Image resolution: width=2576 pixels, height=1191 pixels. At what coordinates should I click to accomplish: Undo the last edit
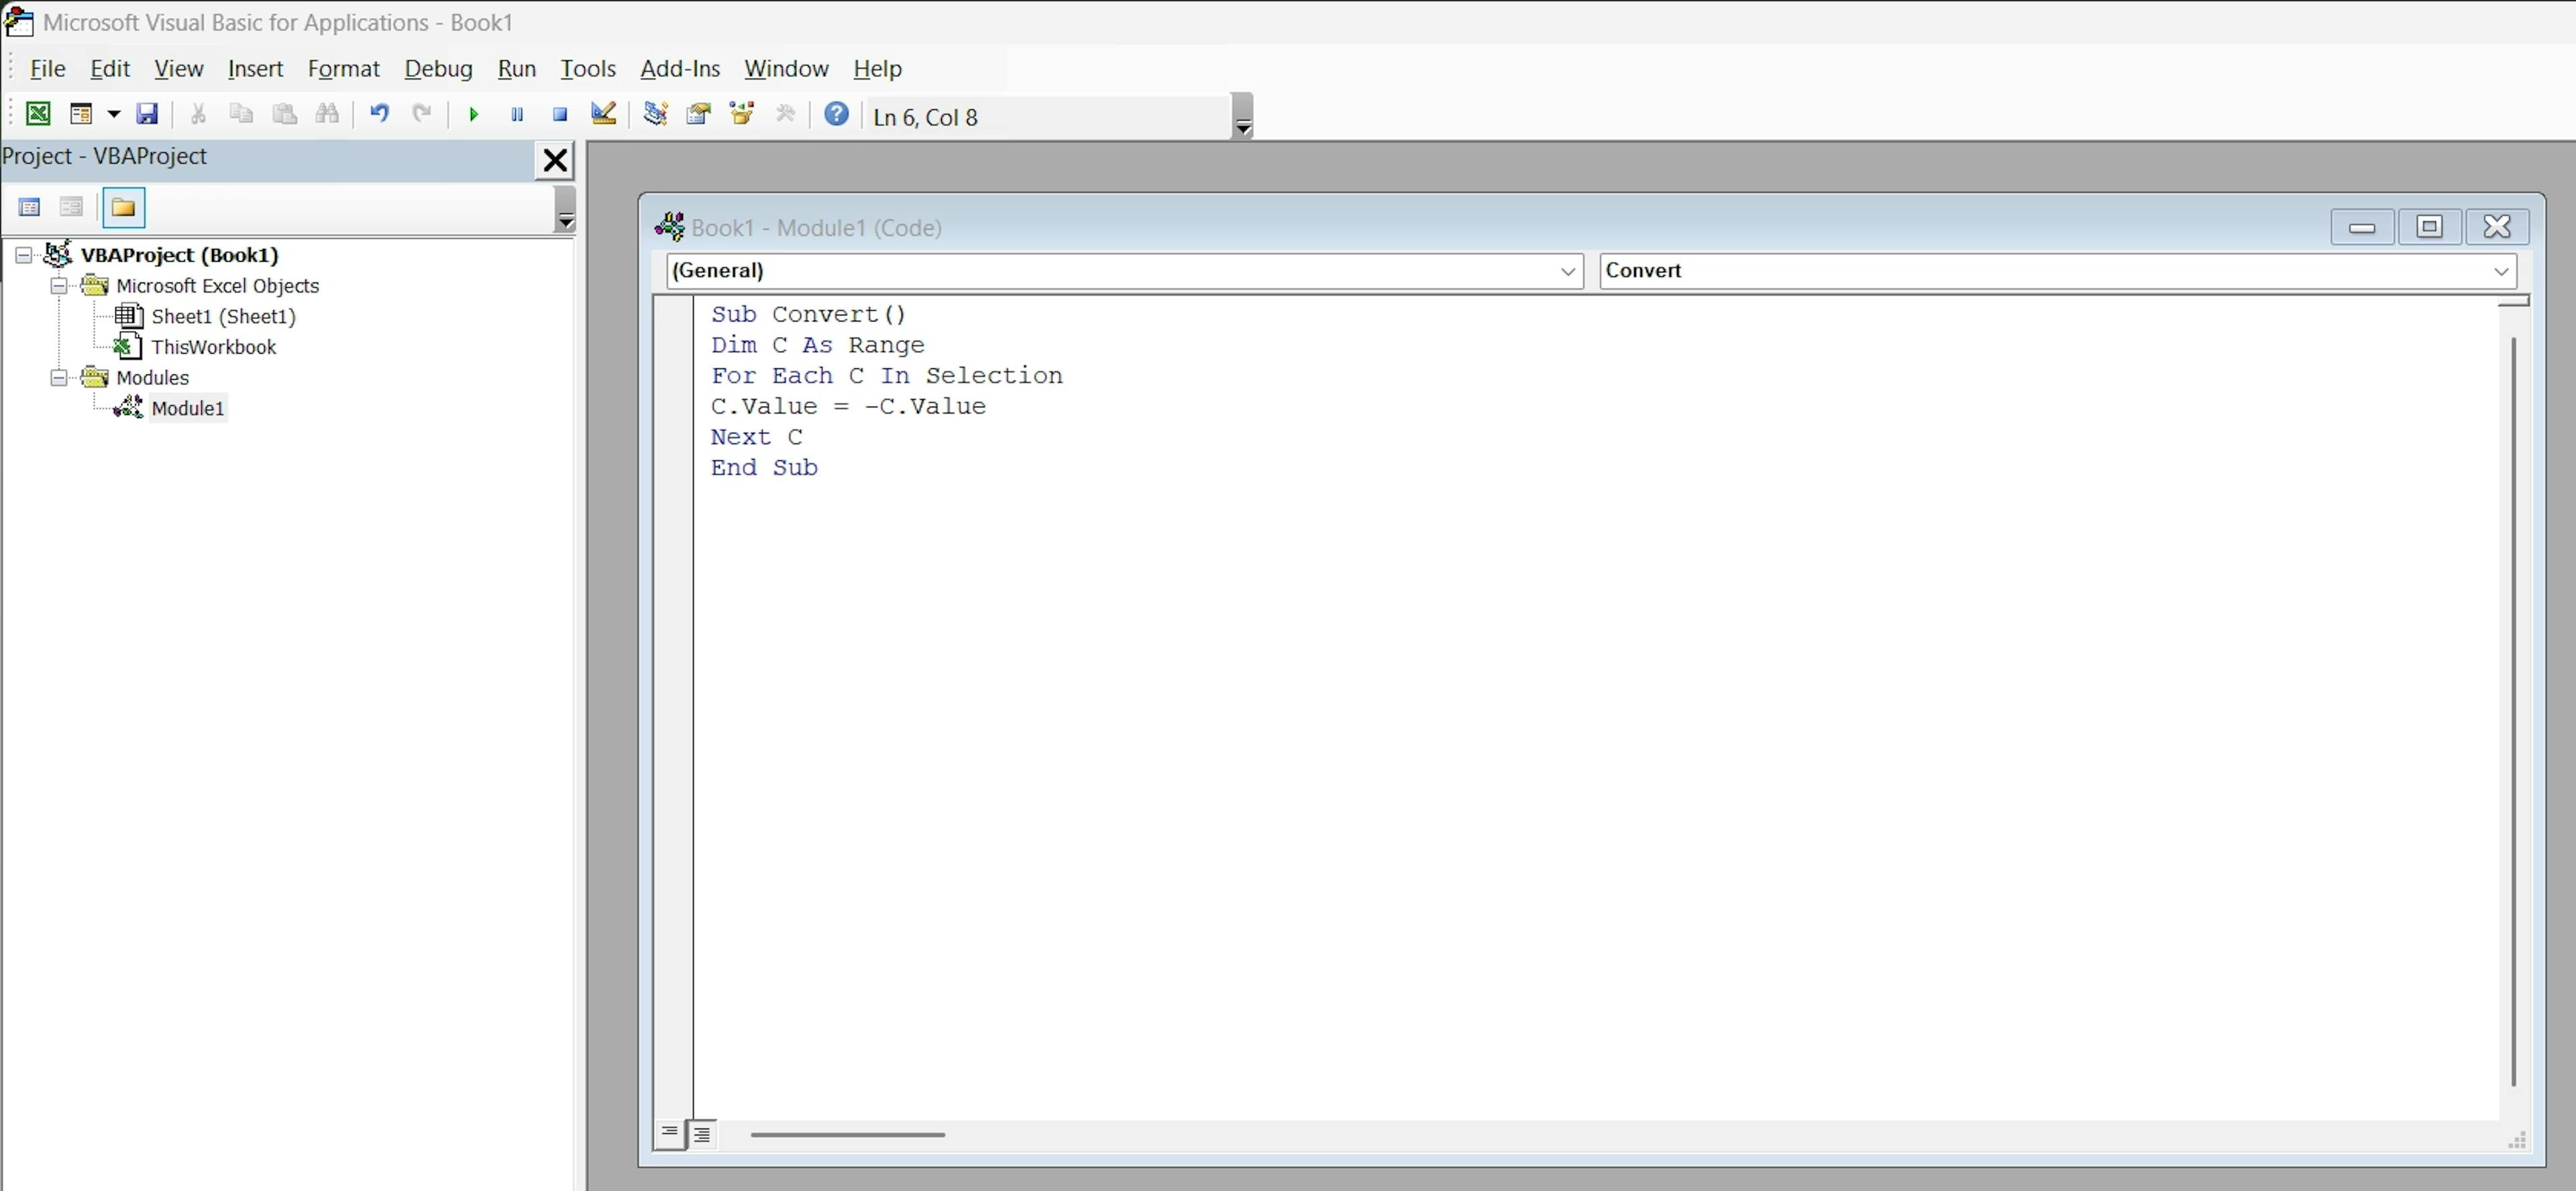(379, 114)
